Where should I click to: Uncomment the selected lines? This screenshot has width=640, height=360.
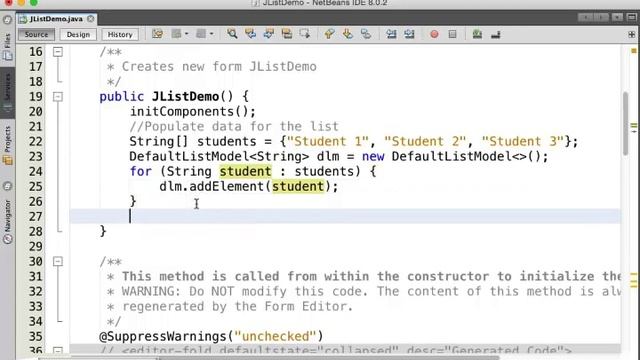click(x=496, y=34)
